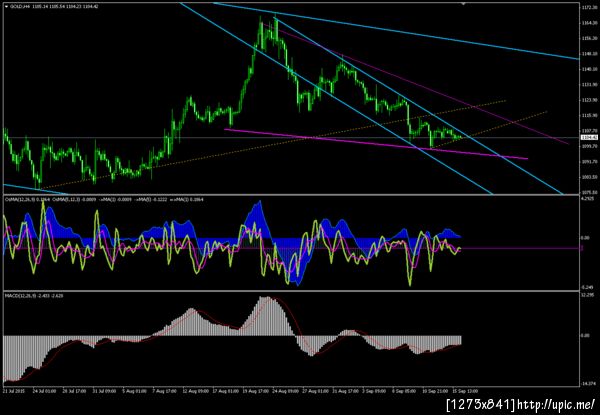The width and height of the screenshot is (600, 415).
Task: Click the 24 Aug 09:00 time axis label
Action: pos(283,391)
